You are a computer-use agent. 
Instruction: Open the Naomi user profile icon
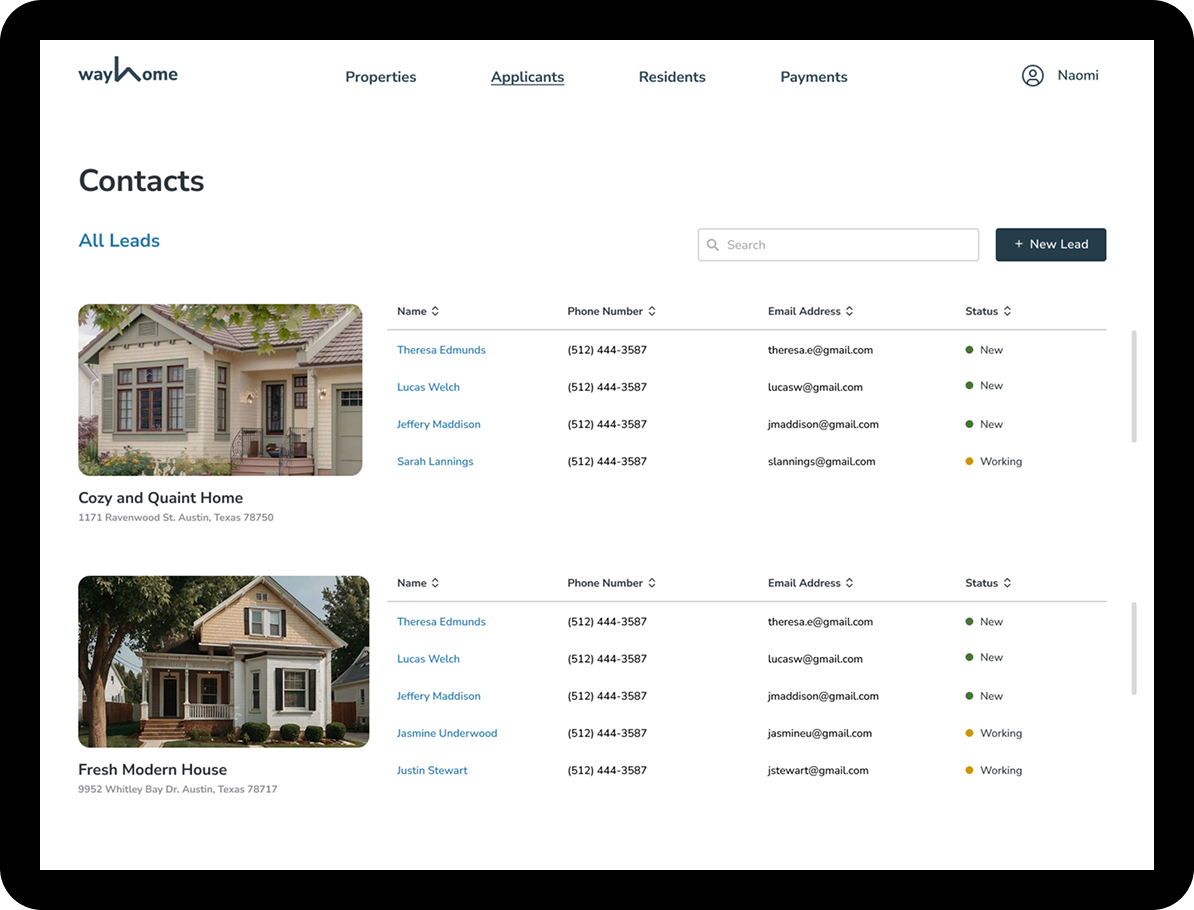coord(1032,75)
